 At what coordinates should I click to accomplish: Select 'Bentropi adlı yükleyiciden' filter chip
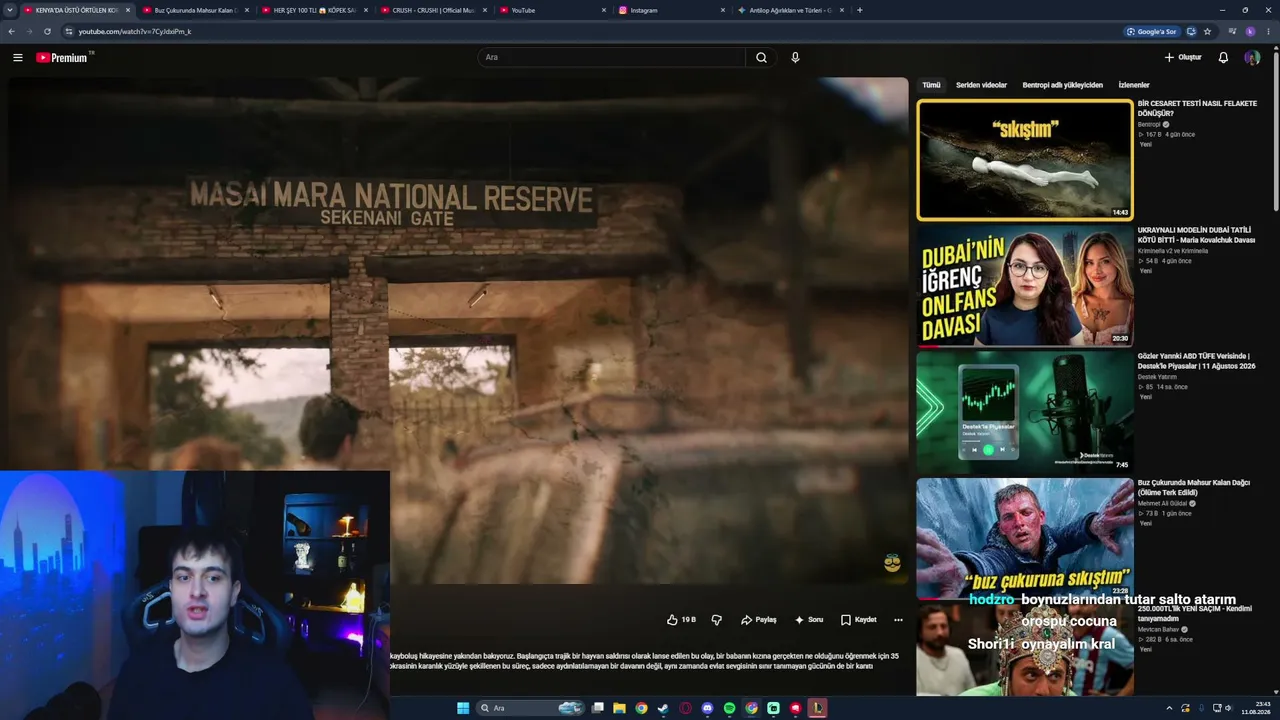(x=1062, y=85)
